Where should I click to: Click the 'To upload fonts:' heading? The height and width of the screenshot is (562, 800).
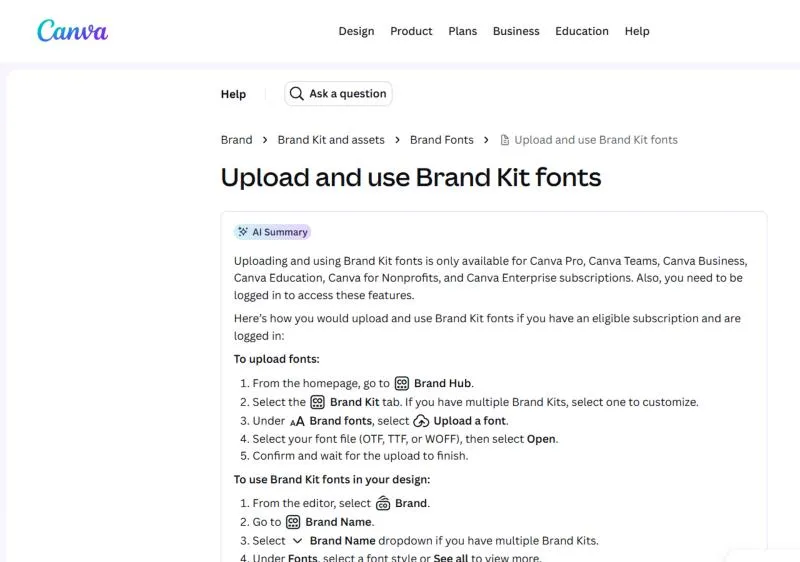coord(277,359)
